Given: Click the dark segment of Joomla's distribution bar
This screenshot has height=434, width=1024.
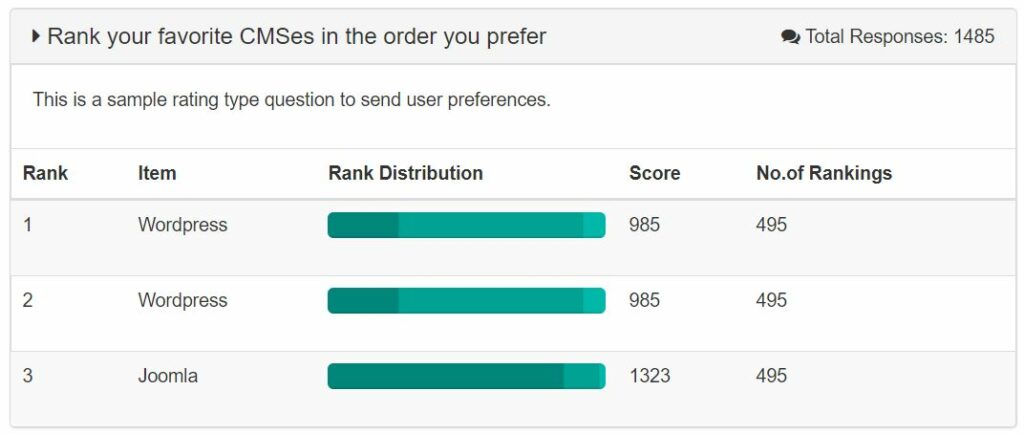Looking at the screenshot, I should coord(445,376).
